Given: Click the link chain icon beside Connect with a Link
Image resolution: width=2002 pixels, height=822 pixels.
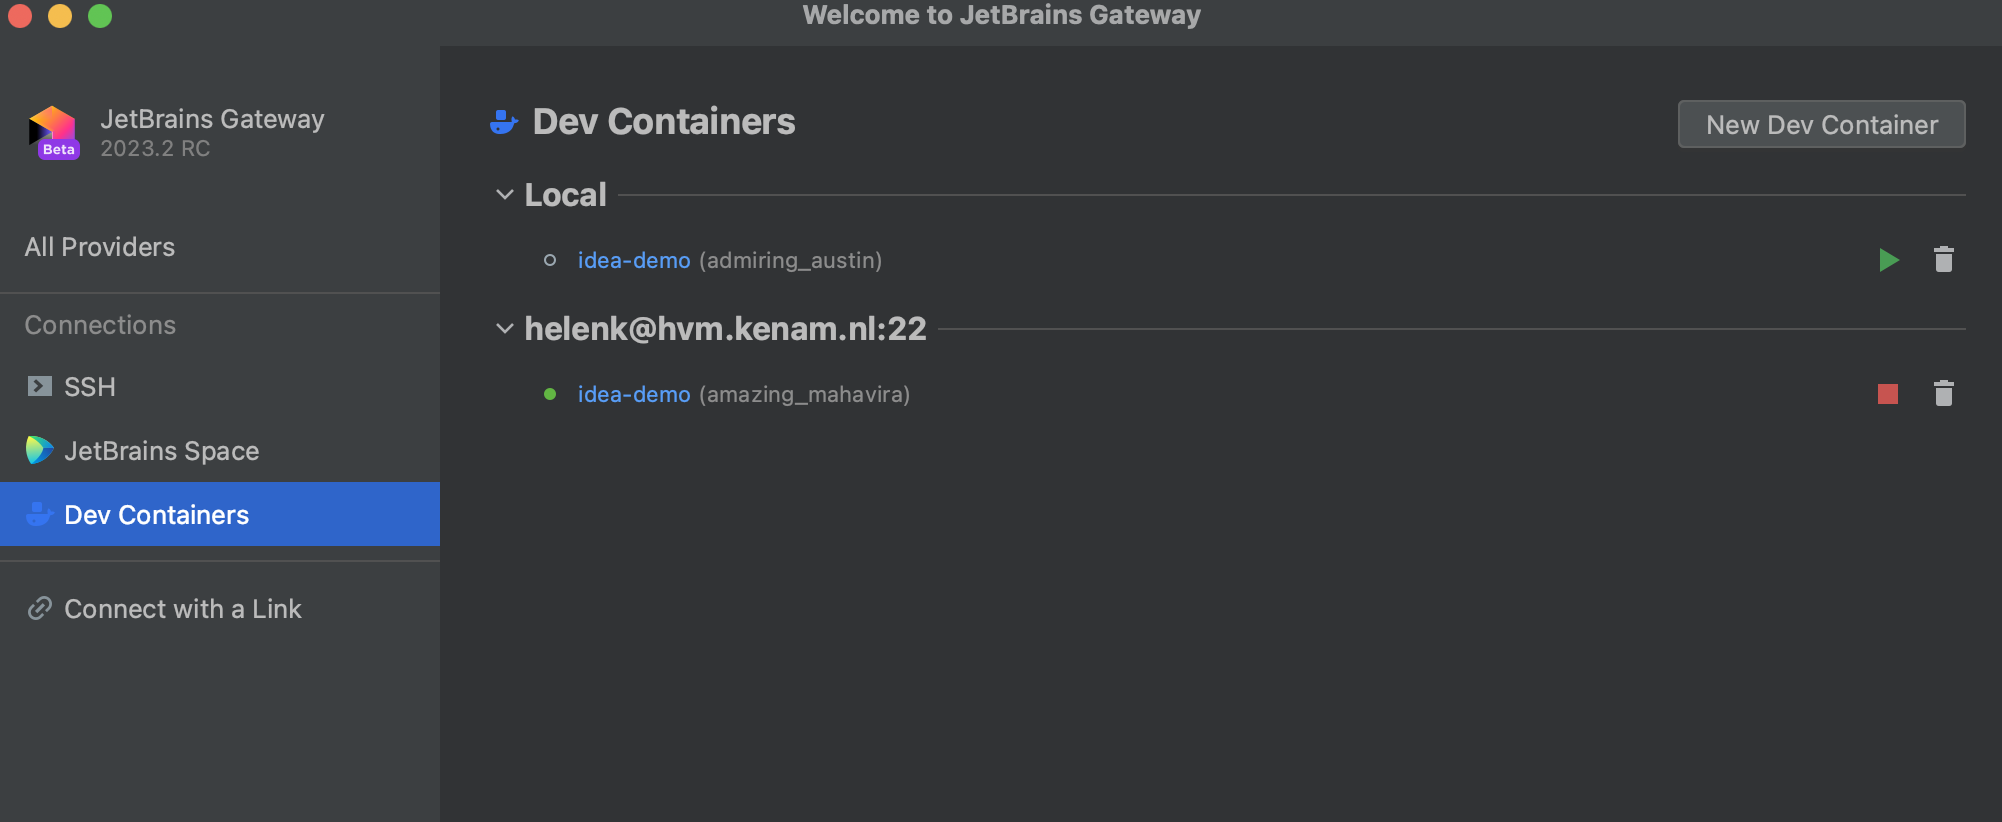Looking at the screenshot, I should pos(39,608).
